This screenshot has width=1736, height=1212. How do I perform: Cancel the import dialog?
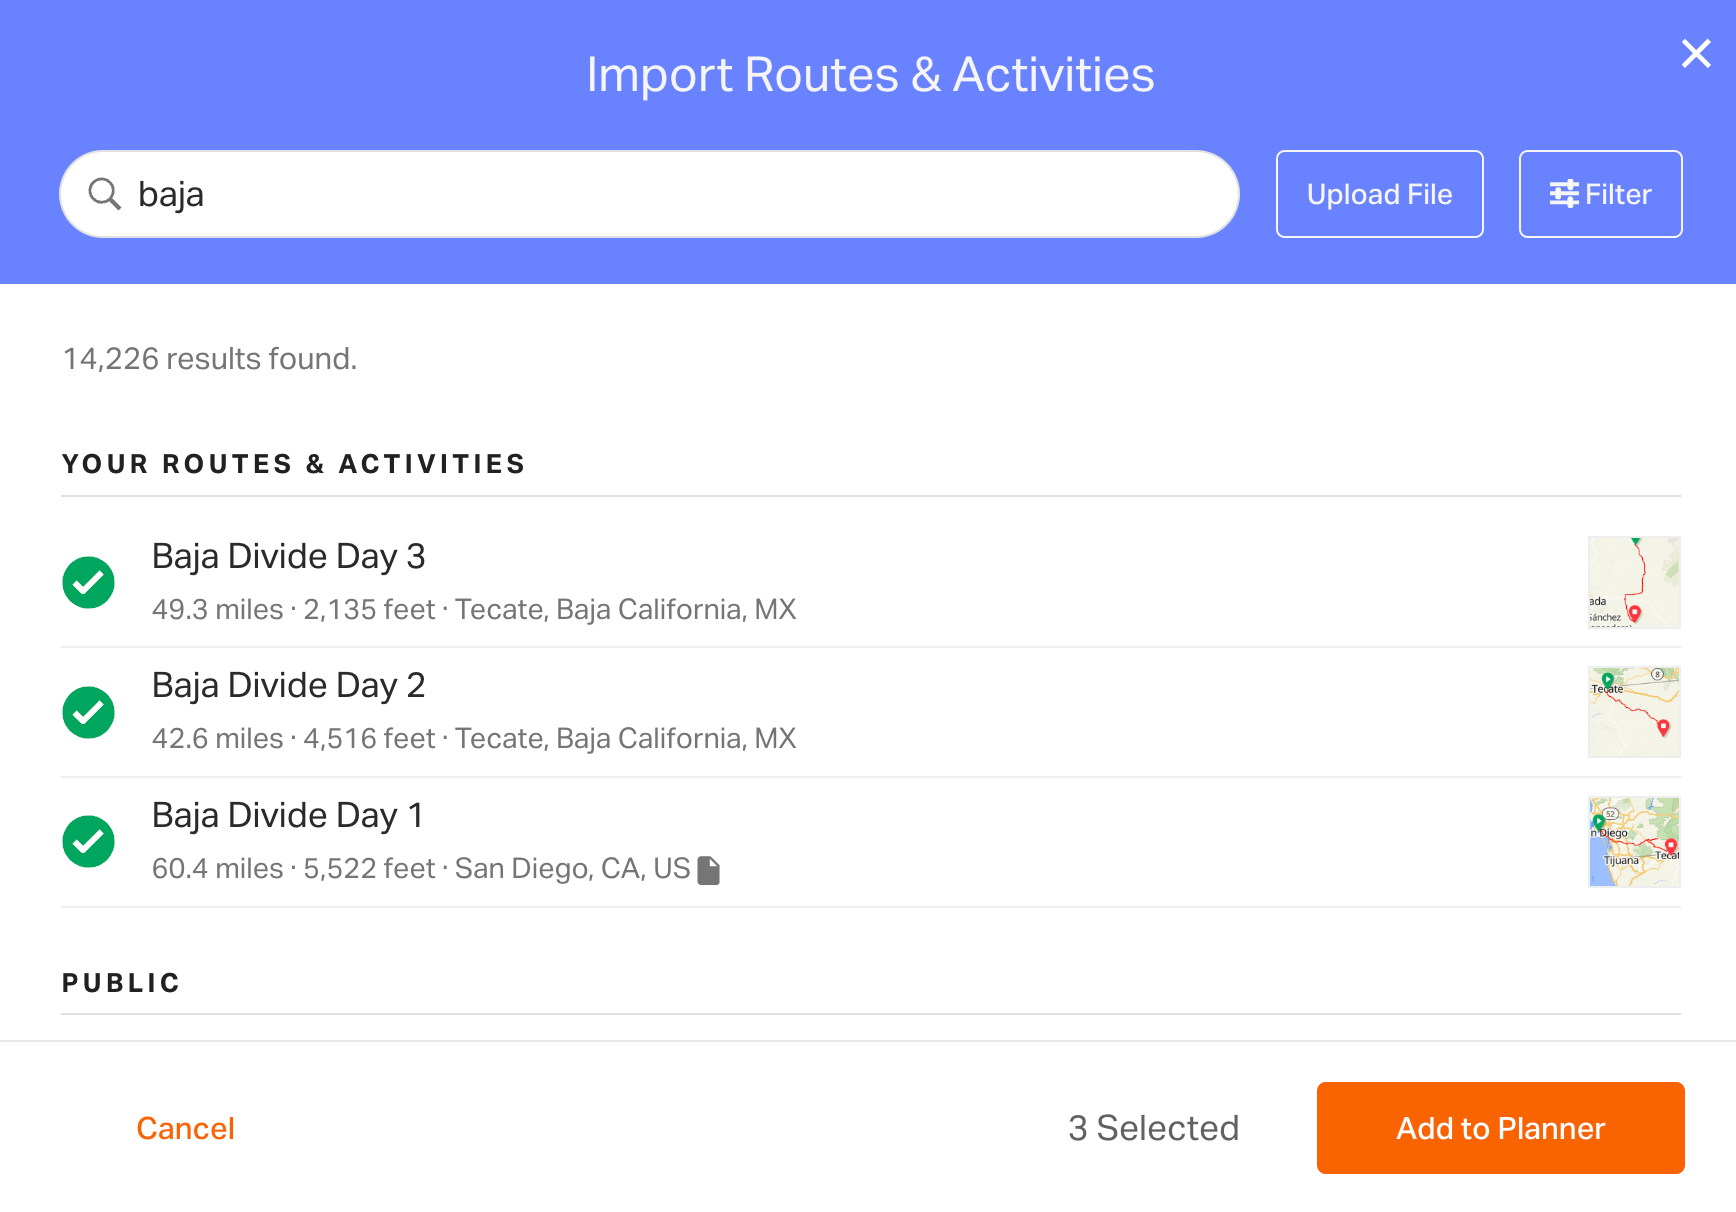(185, 1128)
